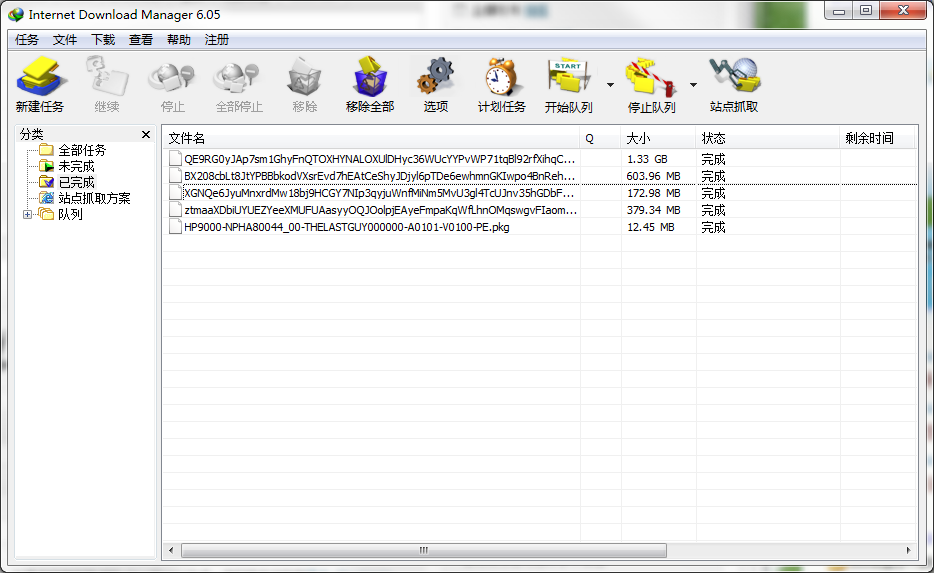Click the 停止队列 (stop queue) icon

[x=651, y=77]
